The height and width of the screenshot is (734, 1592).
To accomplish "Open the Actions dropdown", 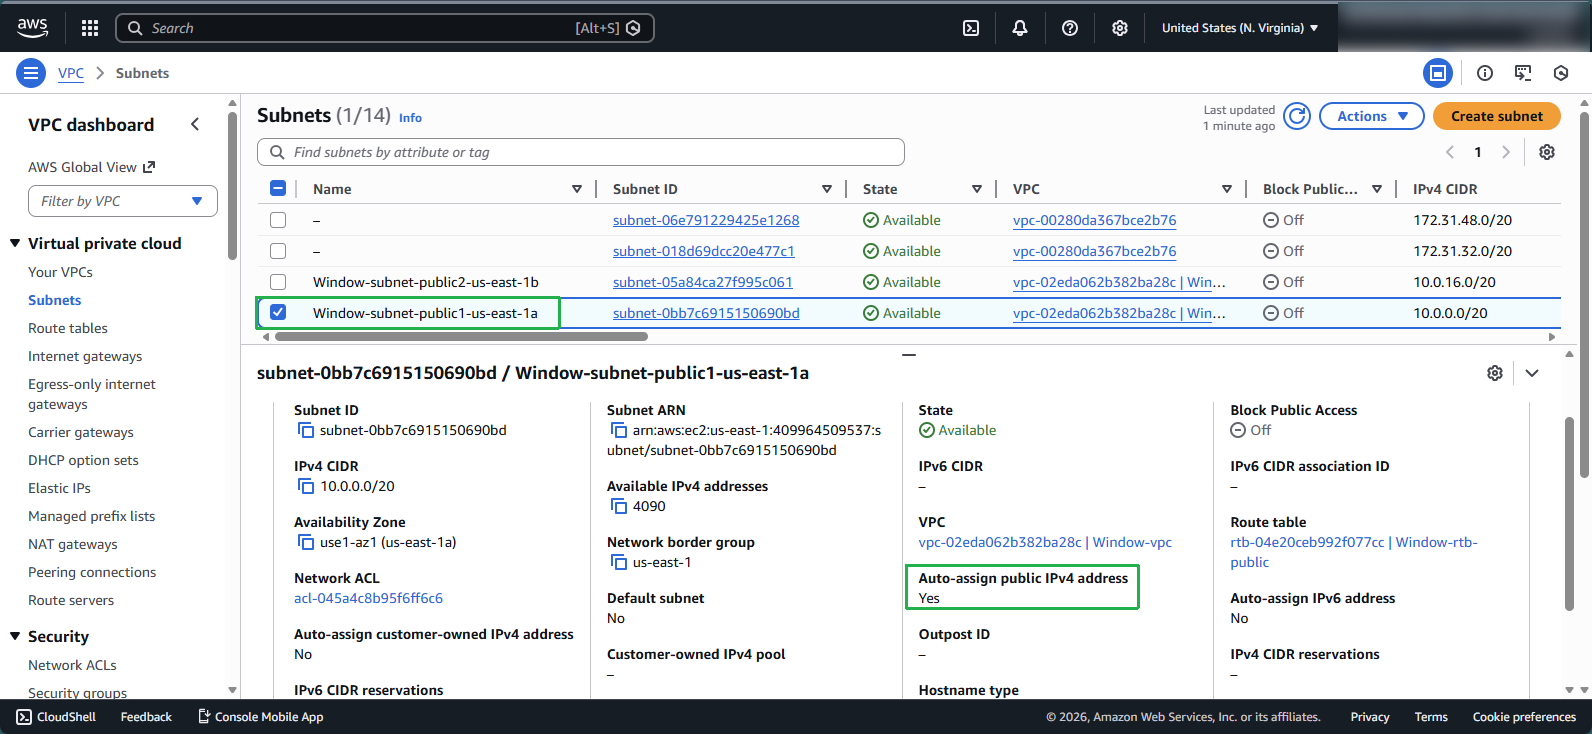I will 1372,116.
